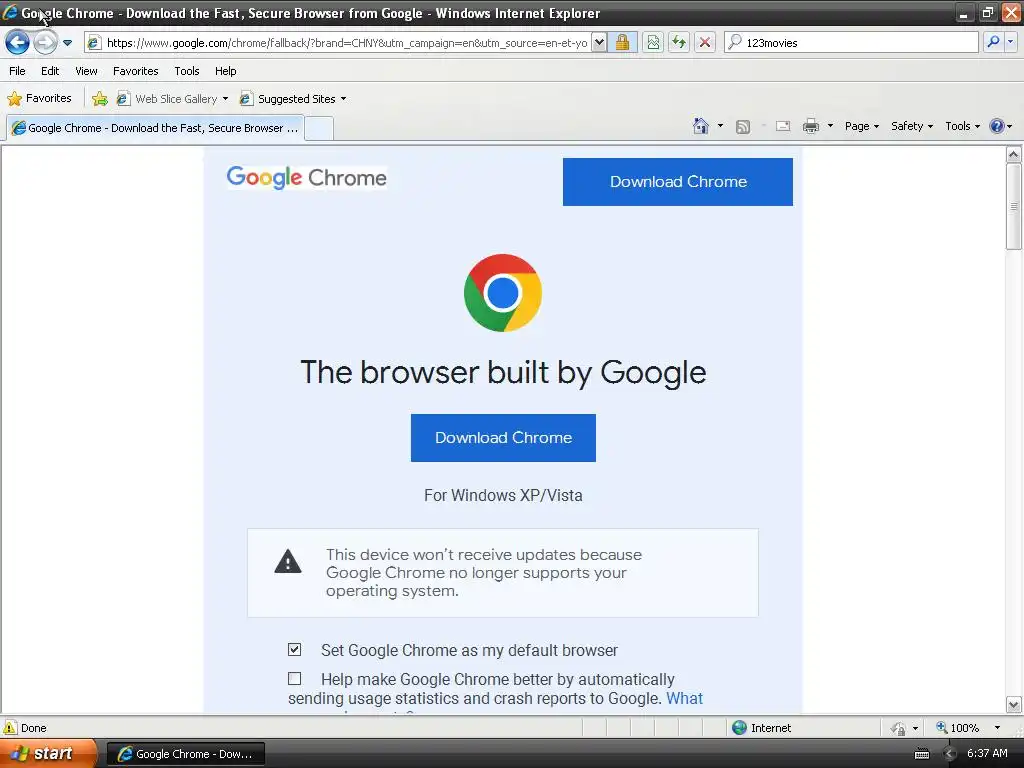Image resolution: width=1024 pixels, height=768 pixels.
Task: Click the Favorites star button
Action: (x=40, y=99)
